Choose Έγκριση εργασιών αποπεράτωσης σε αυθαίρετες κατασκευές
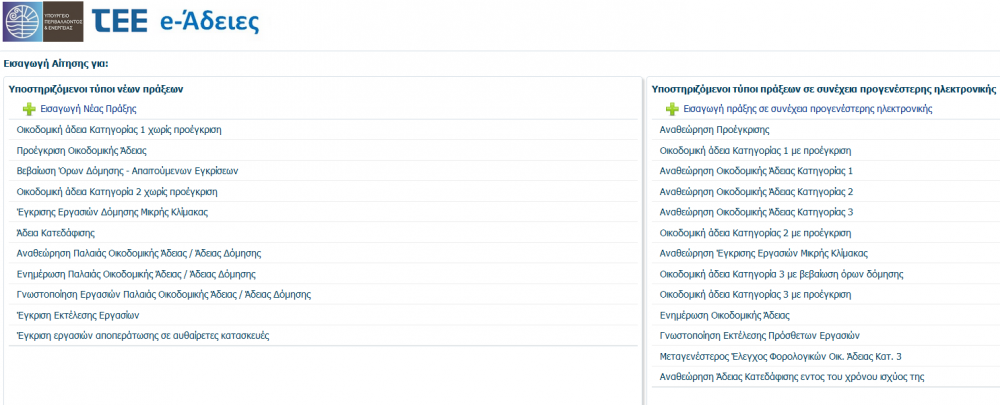The width and height of the screenshot is (1000, 405). point(142,335)
